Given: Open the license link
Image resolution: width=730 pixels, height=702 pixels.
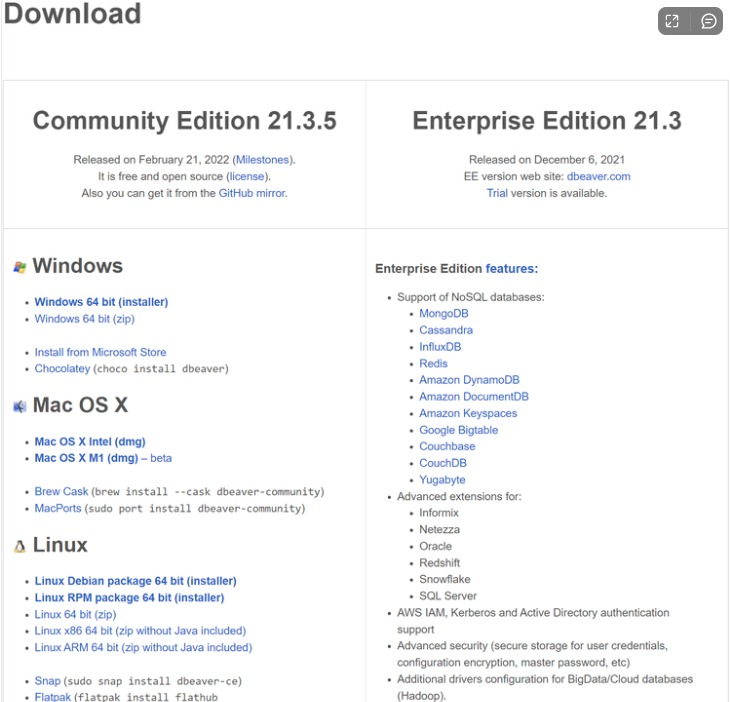Looking at the screenshot, I should 247,176.
